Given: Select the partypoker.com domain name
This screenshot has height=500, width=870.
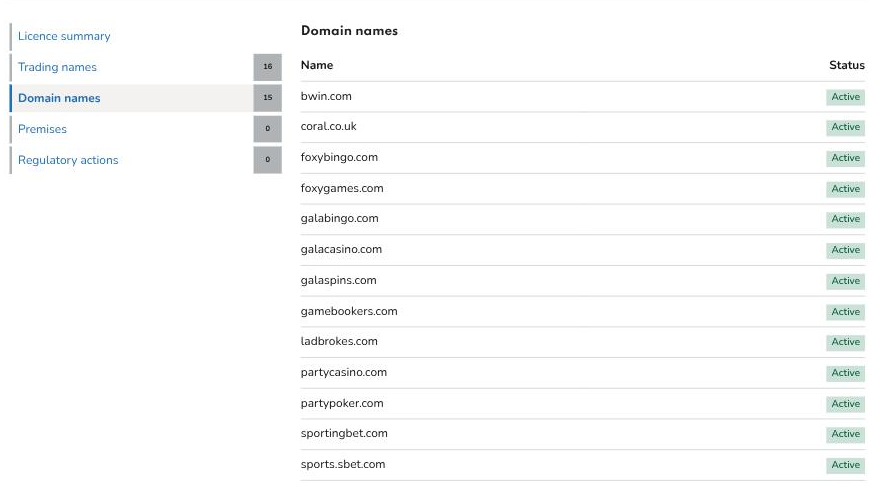Looking at the screenshot, I should [x=342, y=403].
